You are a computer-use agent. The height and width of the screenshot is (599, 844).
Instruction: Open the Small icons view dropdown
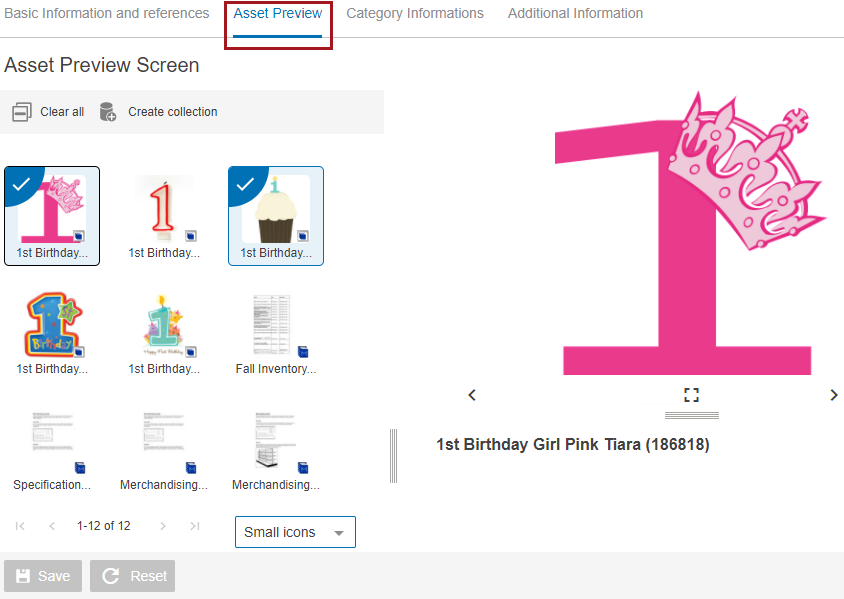[x=295, y=532]
